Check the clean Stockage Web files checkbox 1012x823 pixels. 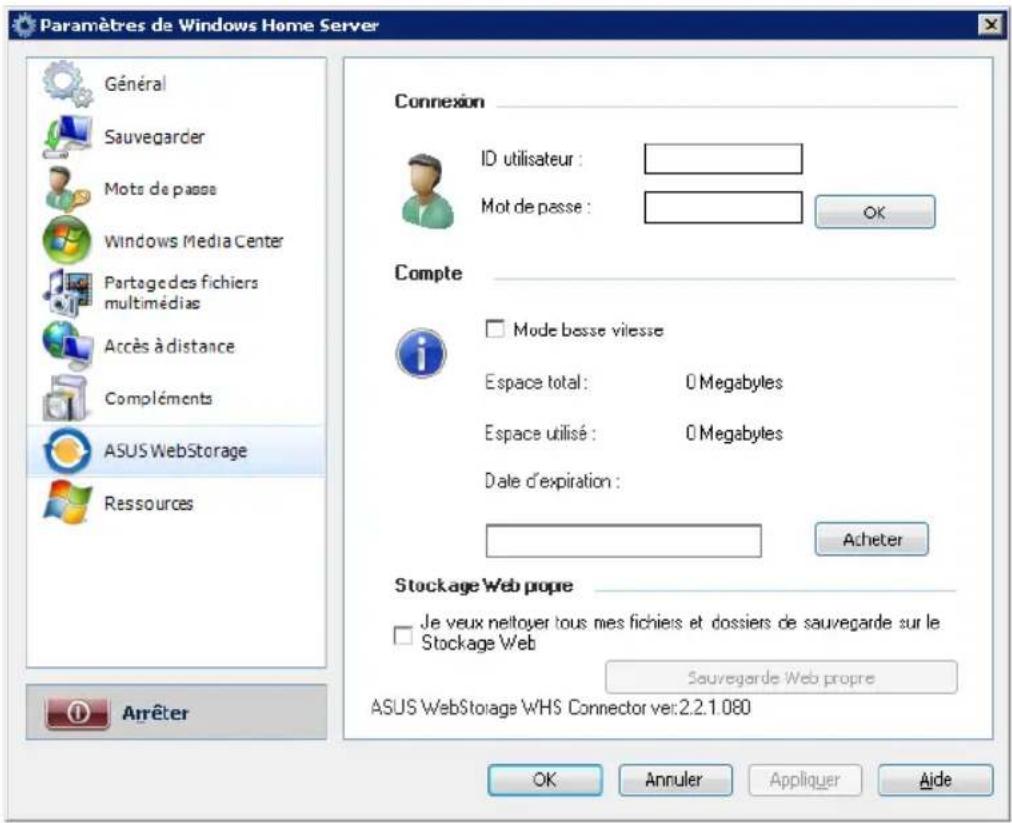403,636
